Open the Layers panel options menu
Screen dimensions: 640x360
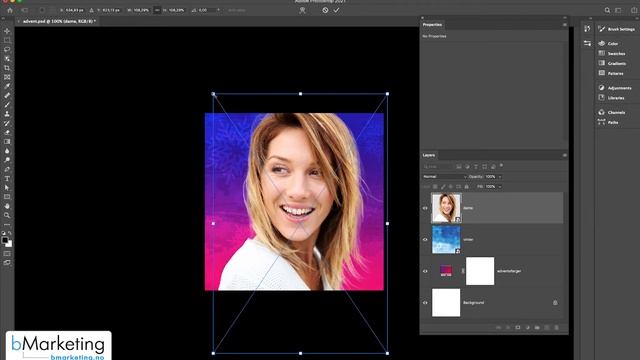pos(564,155)
